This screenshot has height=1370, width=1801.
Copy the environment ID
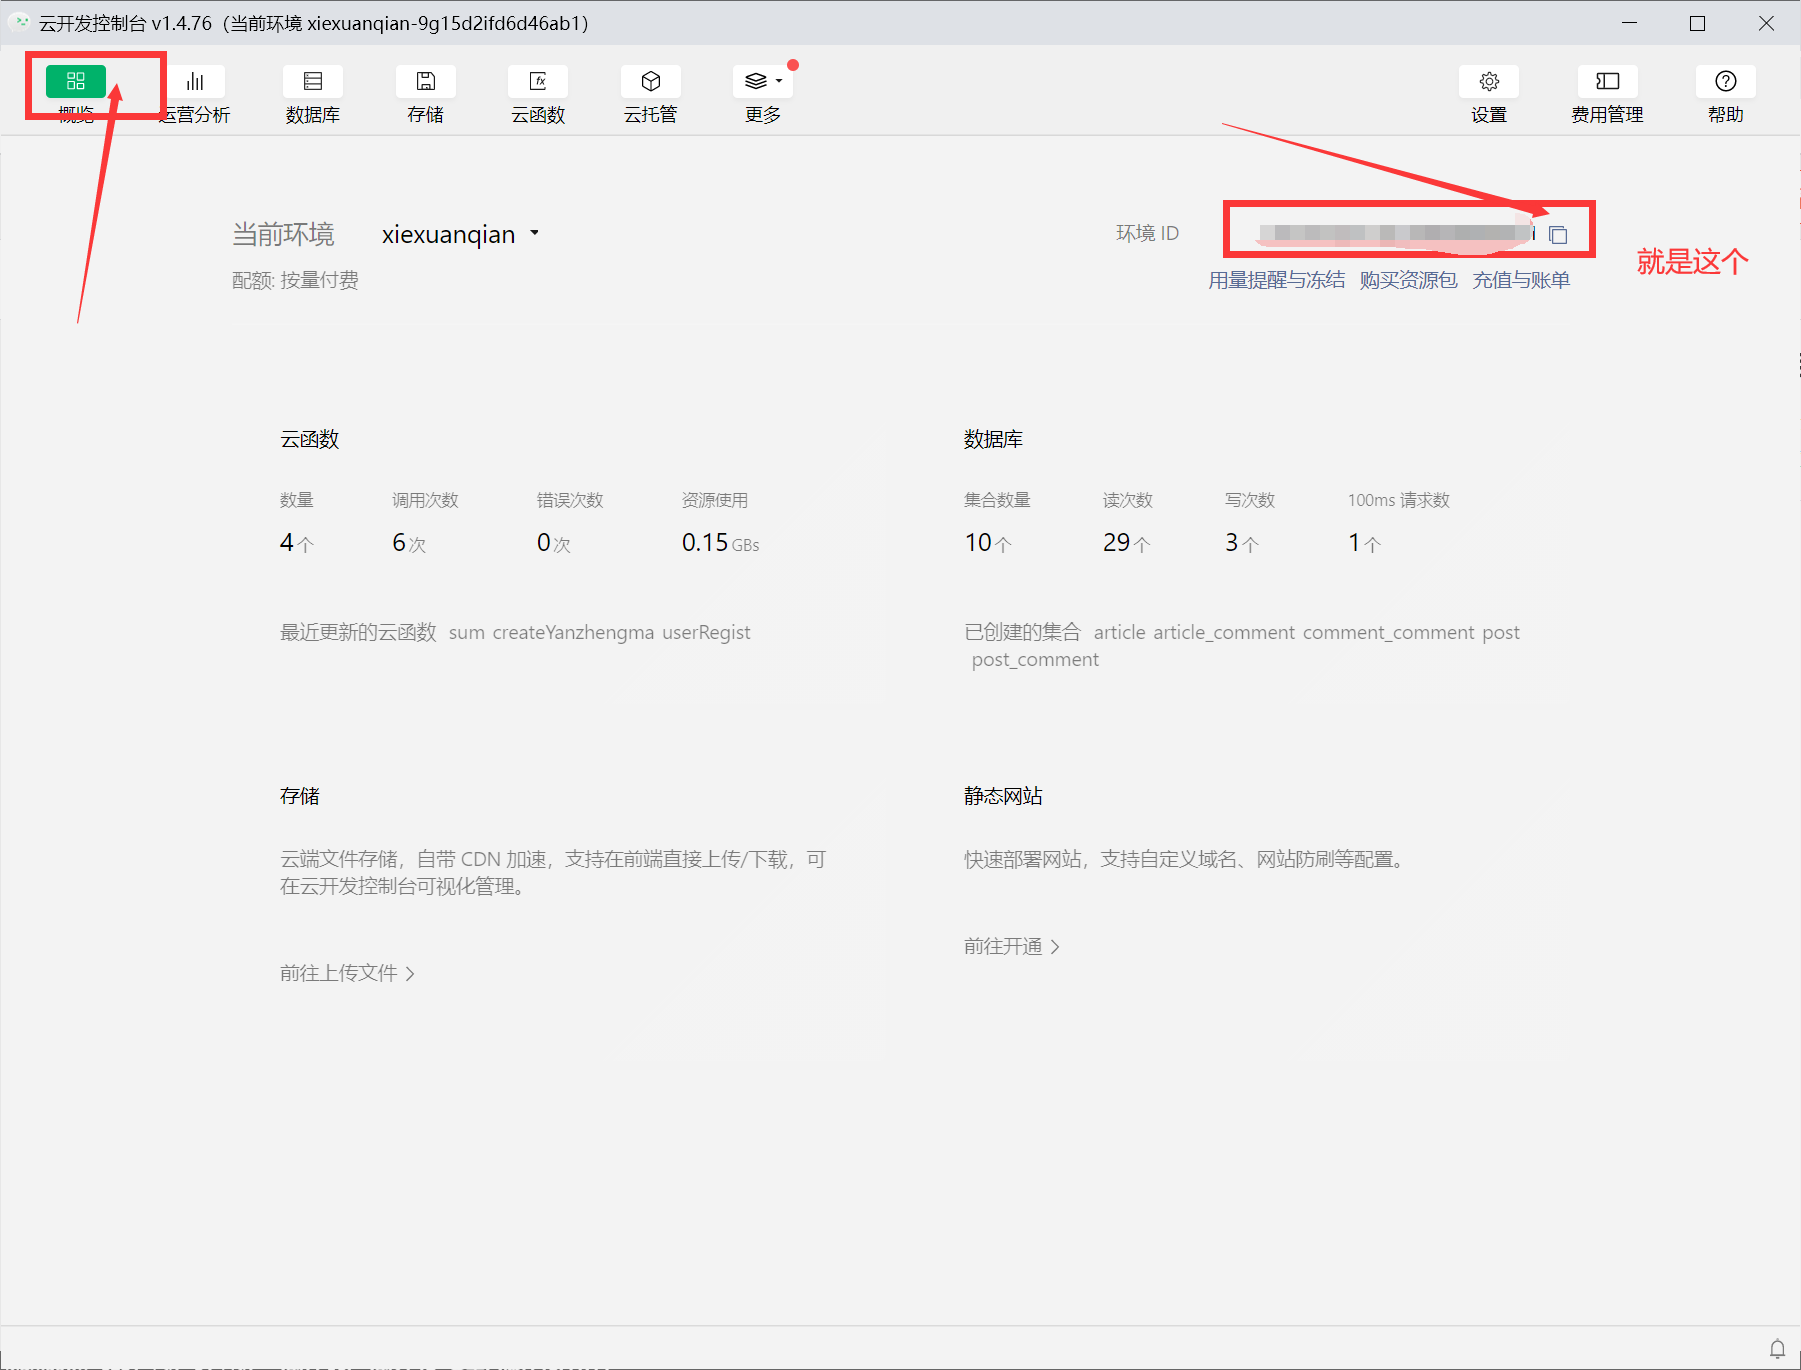click(x=1558, y=235)
